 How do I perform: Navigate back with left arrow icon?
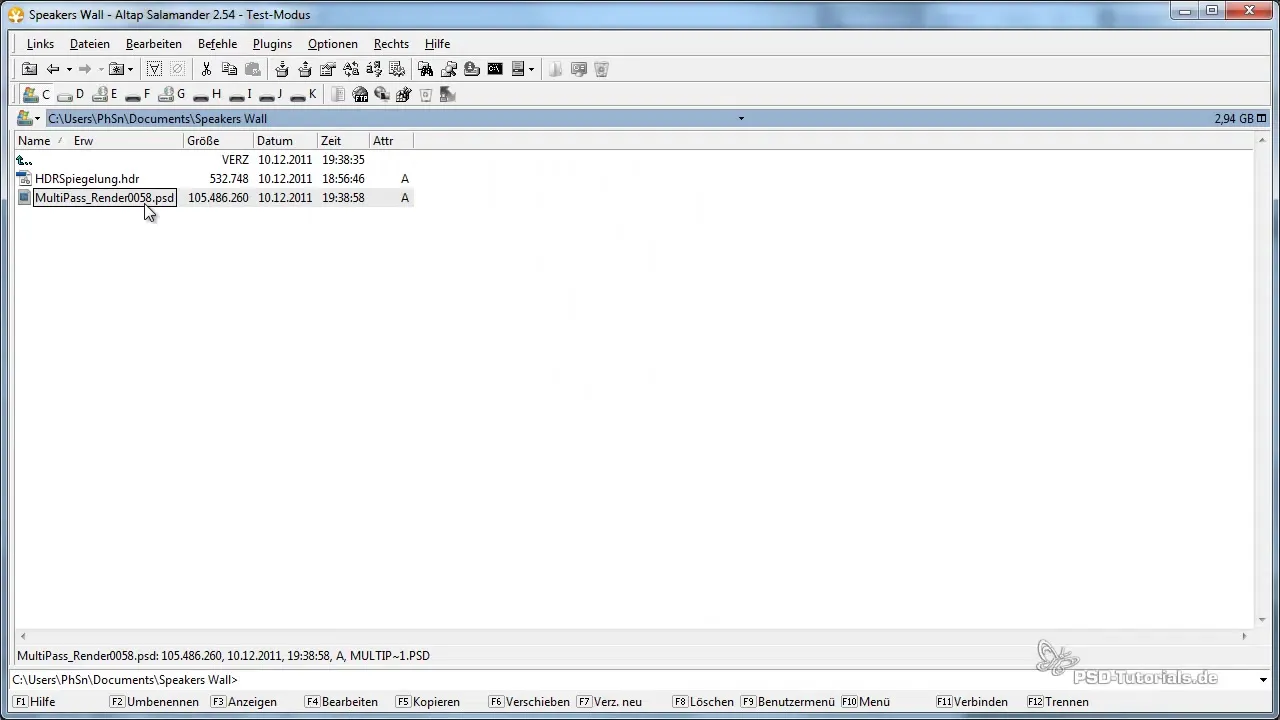click(x=53, y=69)
